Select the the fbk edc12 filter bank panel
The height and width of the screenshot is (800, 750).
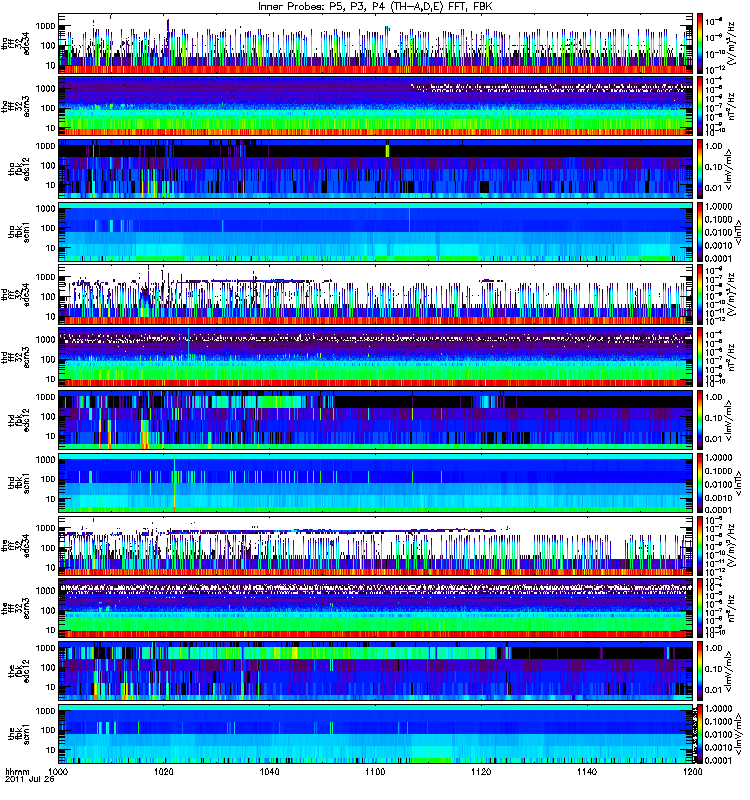pyautogui.click(x=376, y=671)
